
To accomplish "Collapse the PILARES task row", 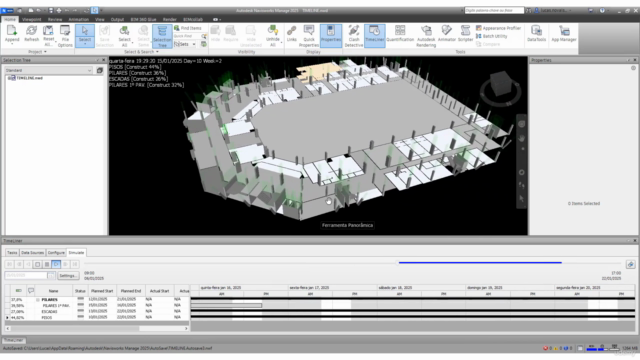I will (x=38, y=300).
